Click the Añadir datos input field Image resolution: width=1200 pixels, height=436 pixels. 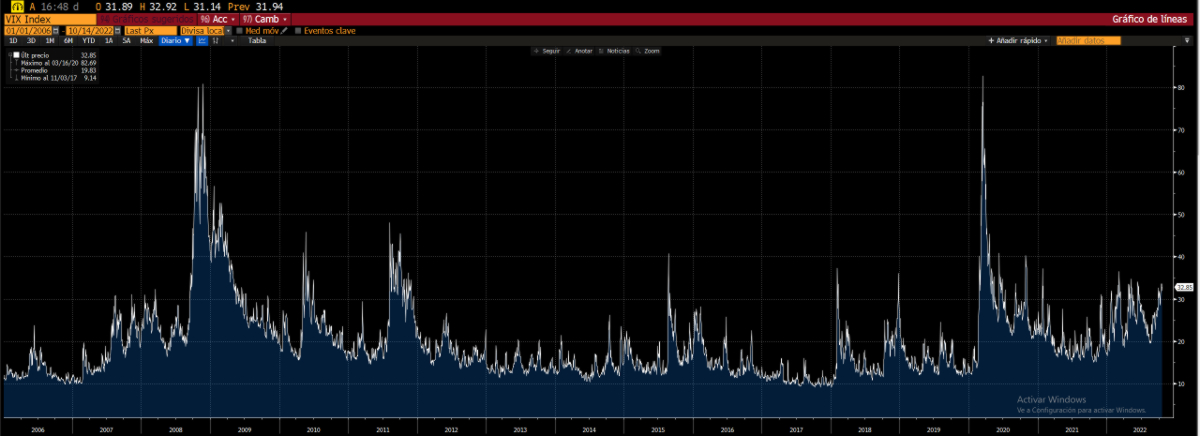[x=1088, y=41]
